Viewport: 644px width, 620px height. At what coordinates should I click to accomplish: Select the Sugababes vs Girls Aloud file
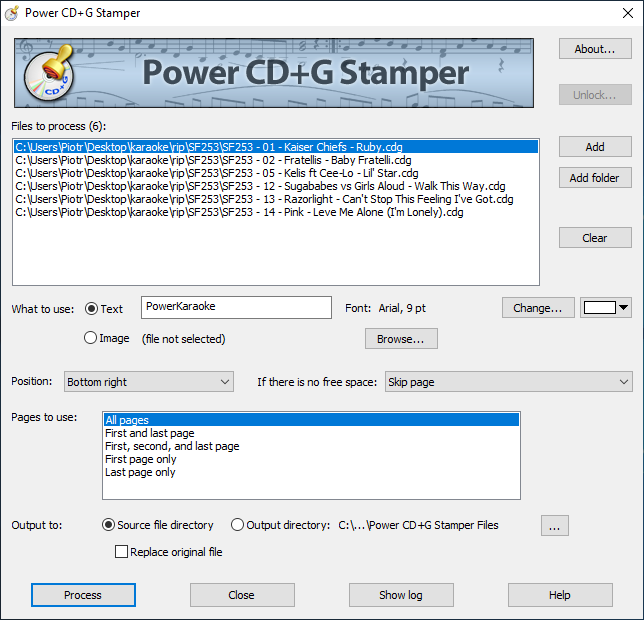click(276, 186)
